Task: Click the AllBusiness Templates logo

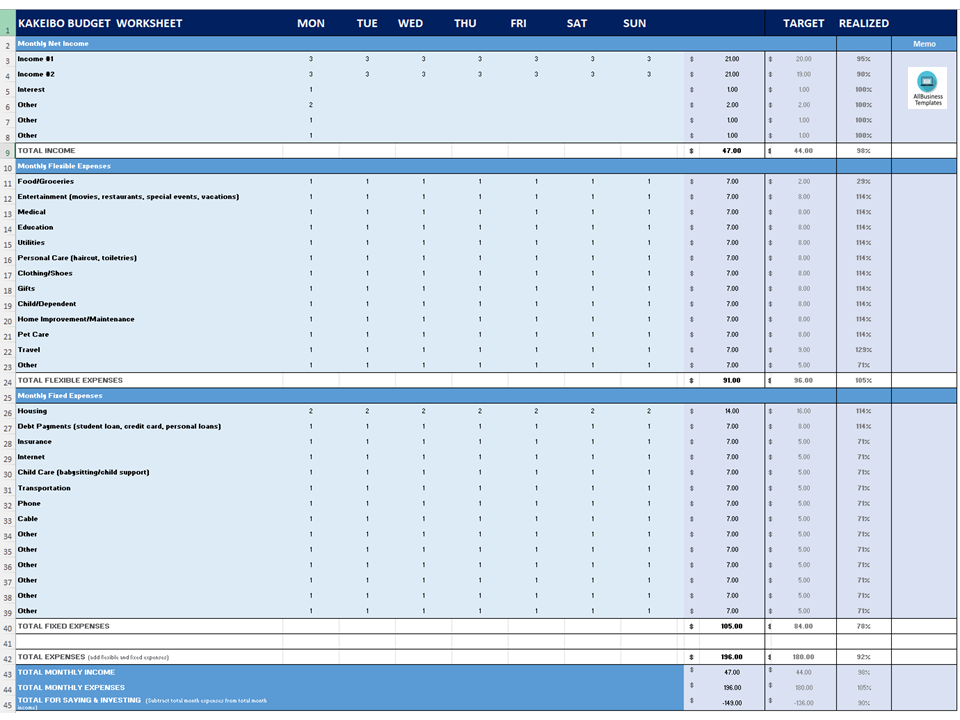Action: click(927, 89)
